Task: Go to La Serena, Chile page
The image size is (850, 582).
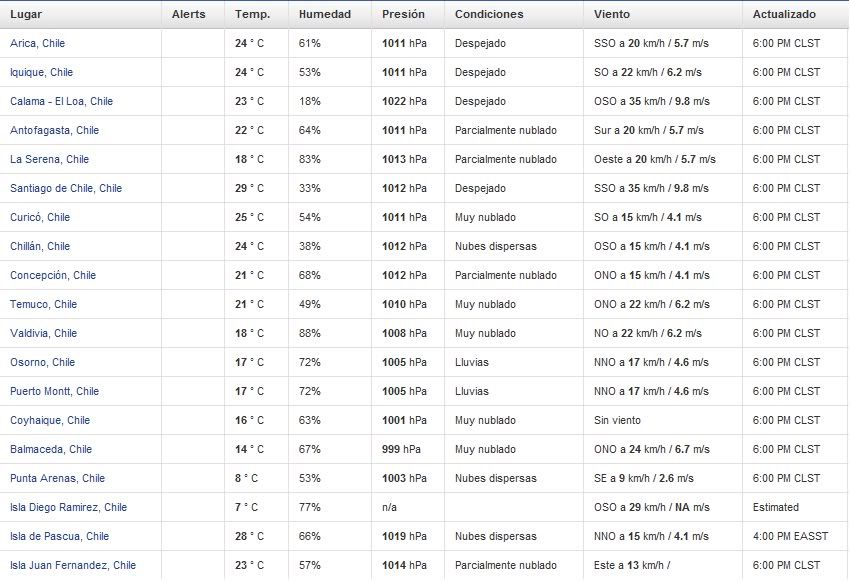Action: pos(49,159)
